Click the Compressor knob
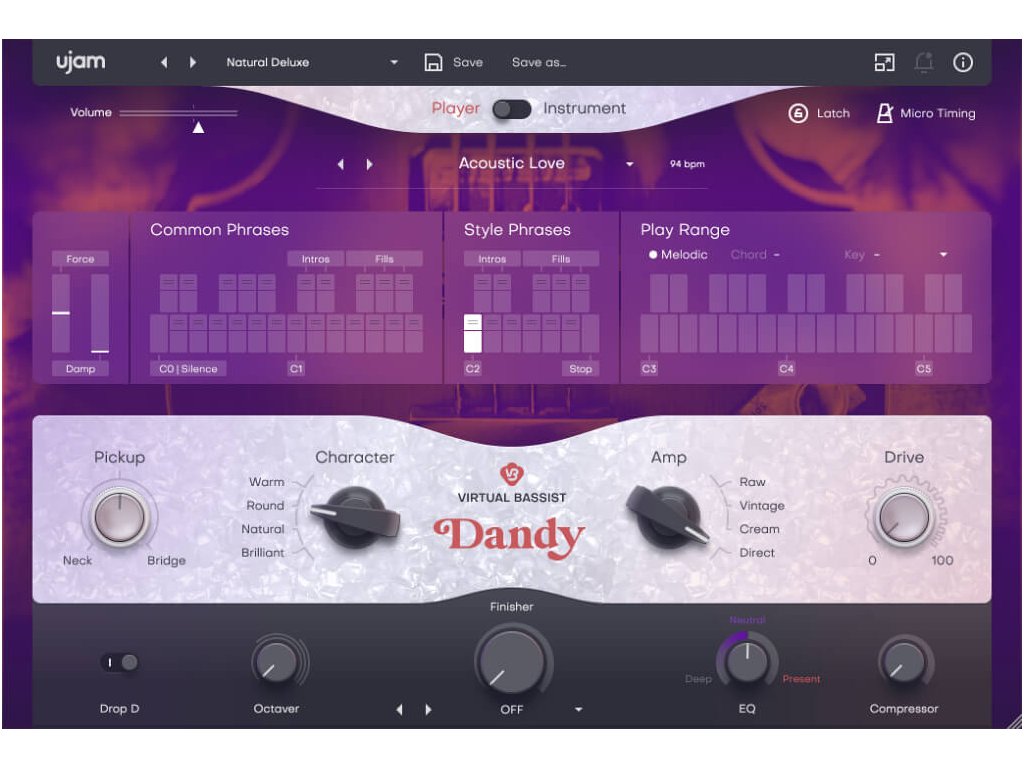The width and height of the screenshot is (1024, 768). click(x=904, y=662)
